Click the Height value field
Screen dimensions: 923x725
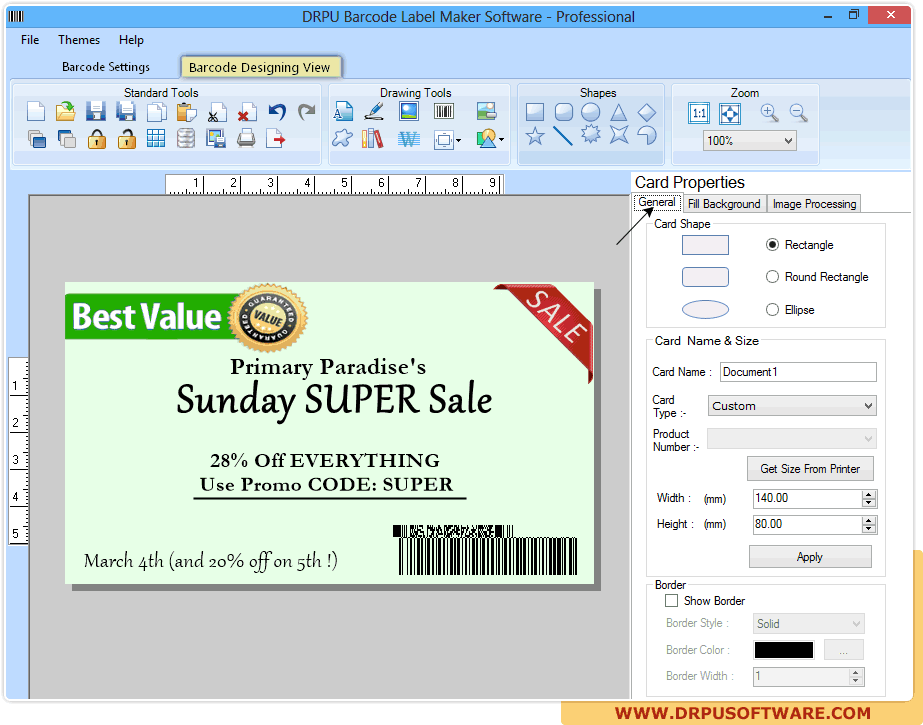(808, 524)
